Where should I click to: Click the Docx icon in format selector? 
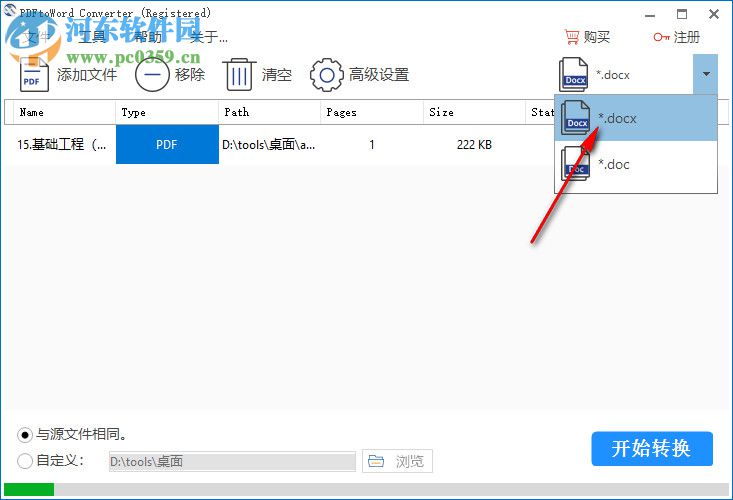coord(574,74)
